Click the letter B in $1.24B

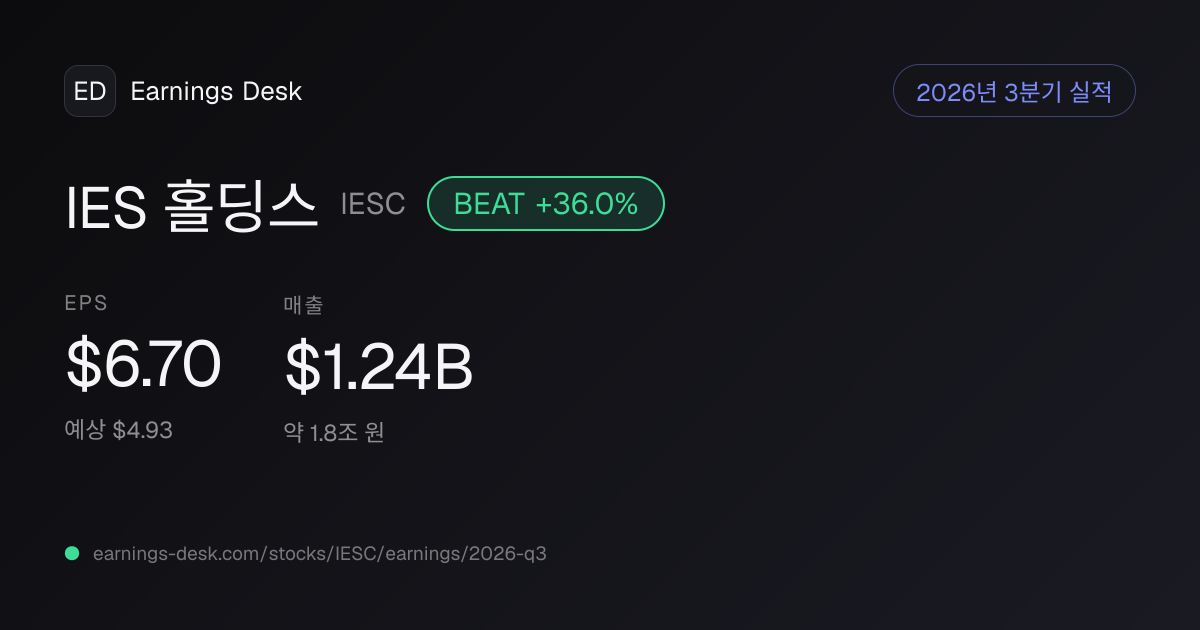(x=454, y=367)
